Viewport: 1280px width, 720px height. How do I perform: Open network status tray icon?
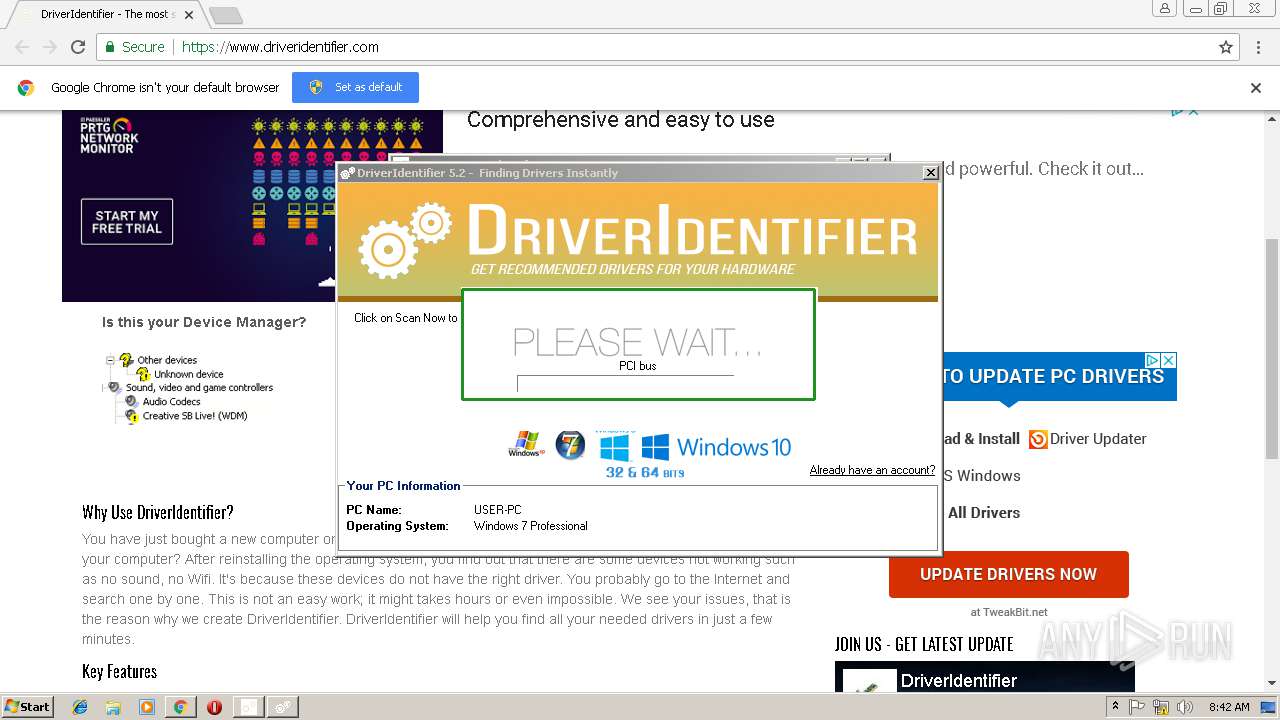pyautogui.click(x=1161, y=707)
